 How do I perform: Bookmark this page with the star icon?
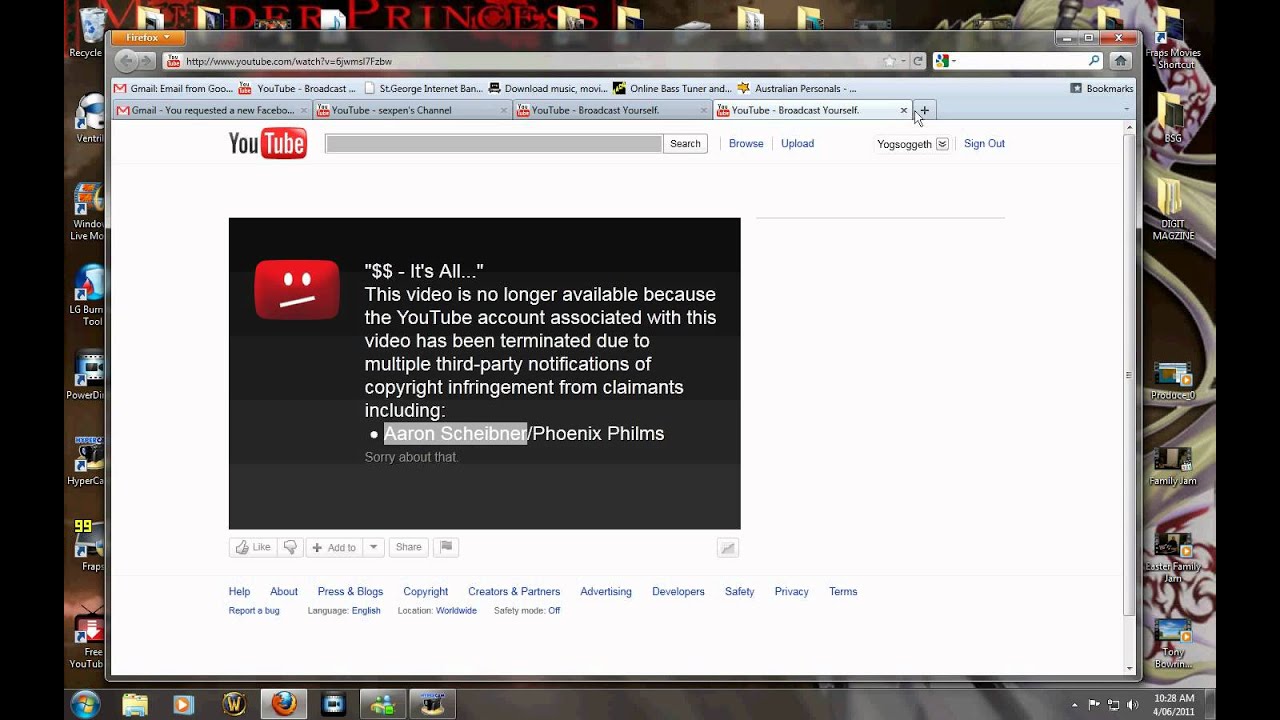click(889, 61)
